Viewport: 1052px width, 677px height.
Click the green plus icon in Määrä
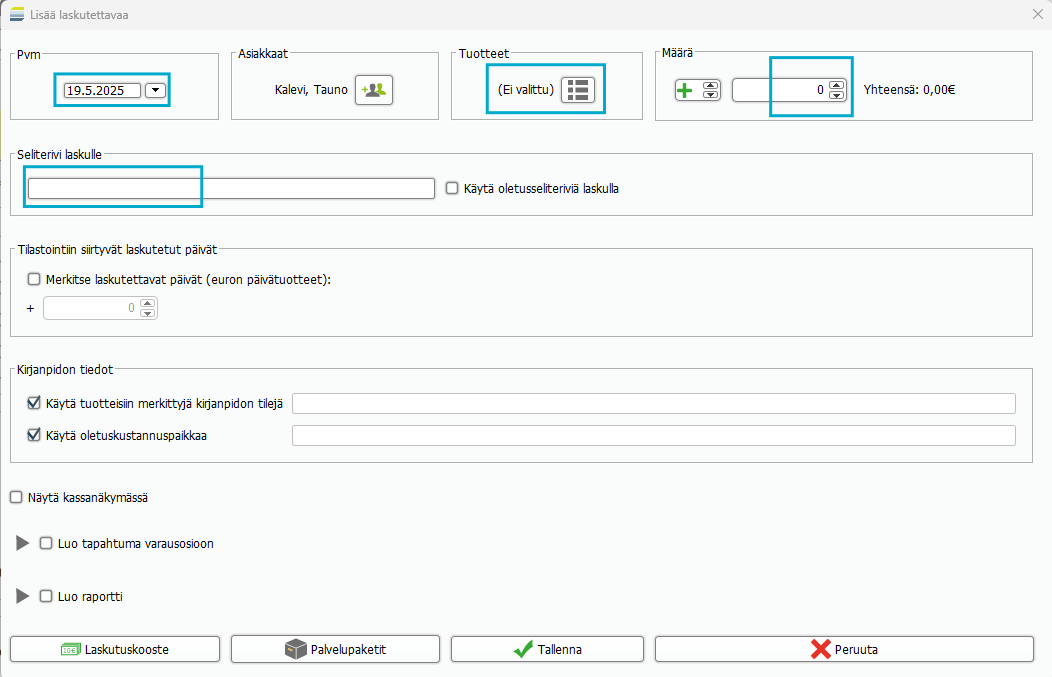684,90
